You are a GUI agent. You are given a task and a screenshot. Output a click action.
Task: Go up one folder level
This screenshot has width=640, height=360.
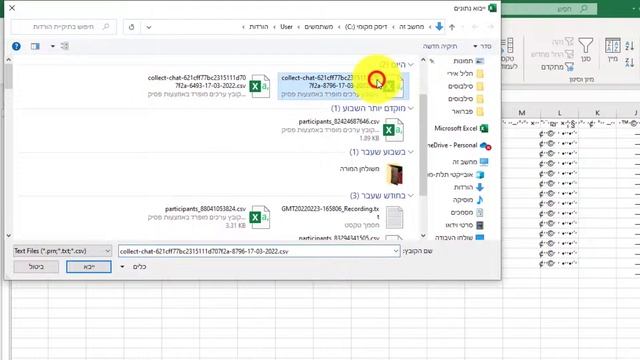click(452, 27)
